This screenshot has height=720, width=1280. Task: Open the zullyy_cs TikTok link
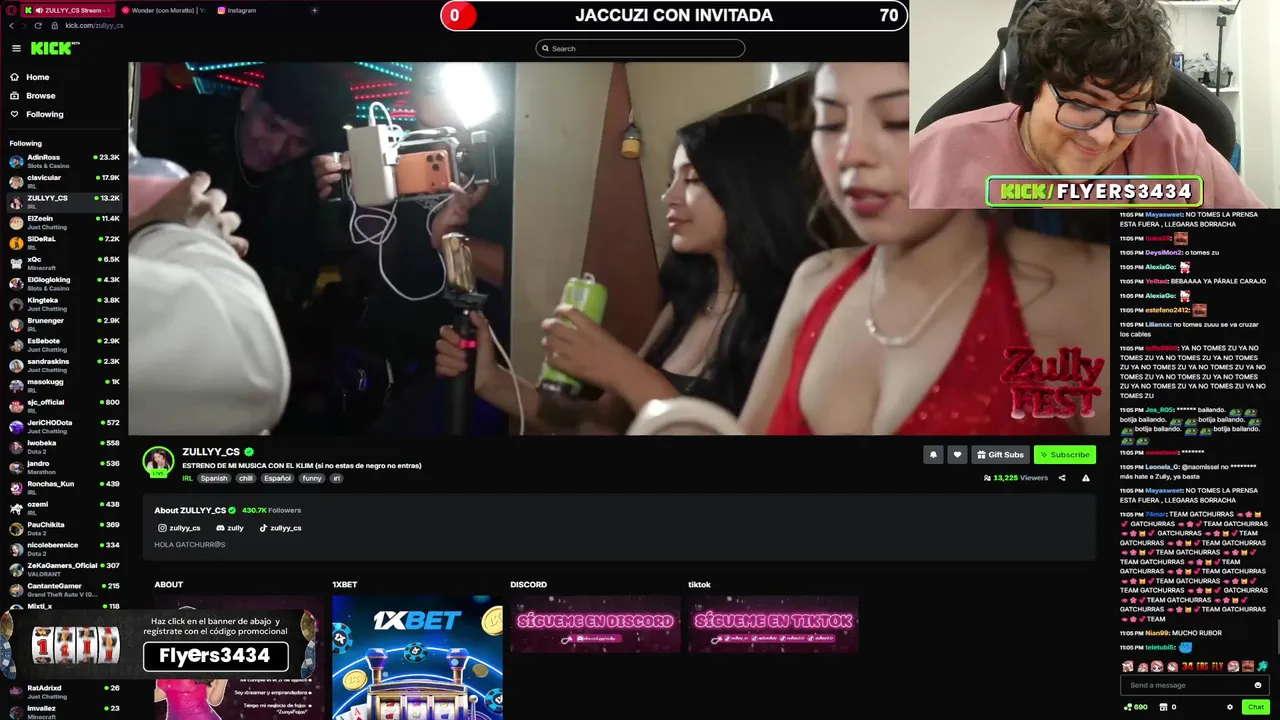coord(280,528)
